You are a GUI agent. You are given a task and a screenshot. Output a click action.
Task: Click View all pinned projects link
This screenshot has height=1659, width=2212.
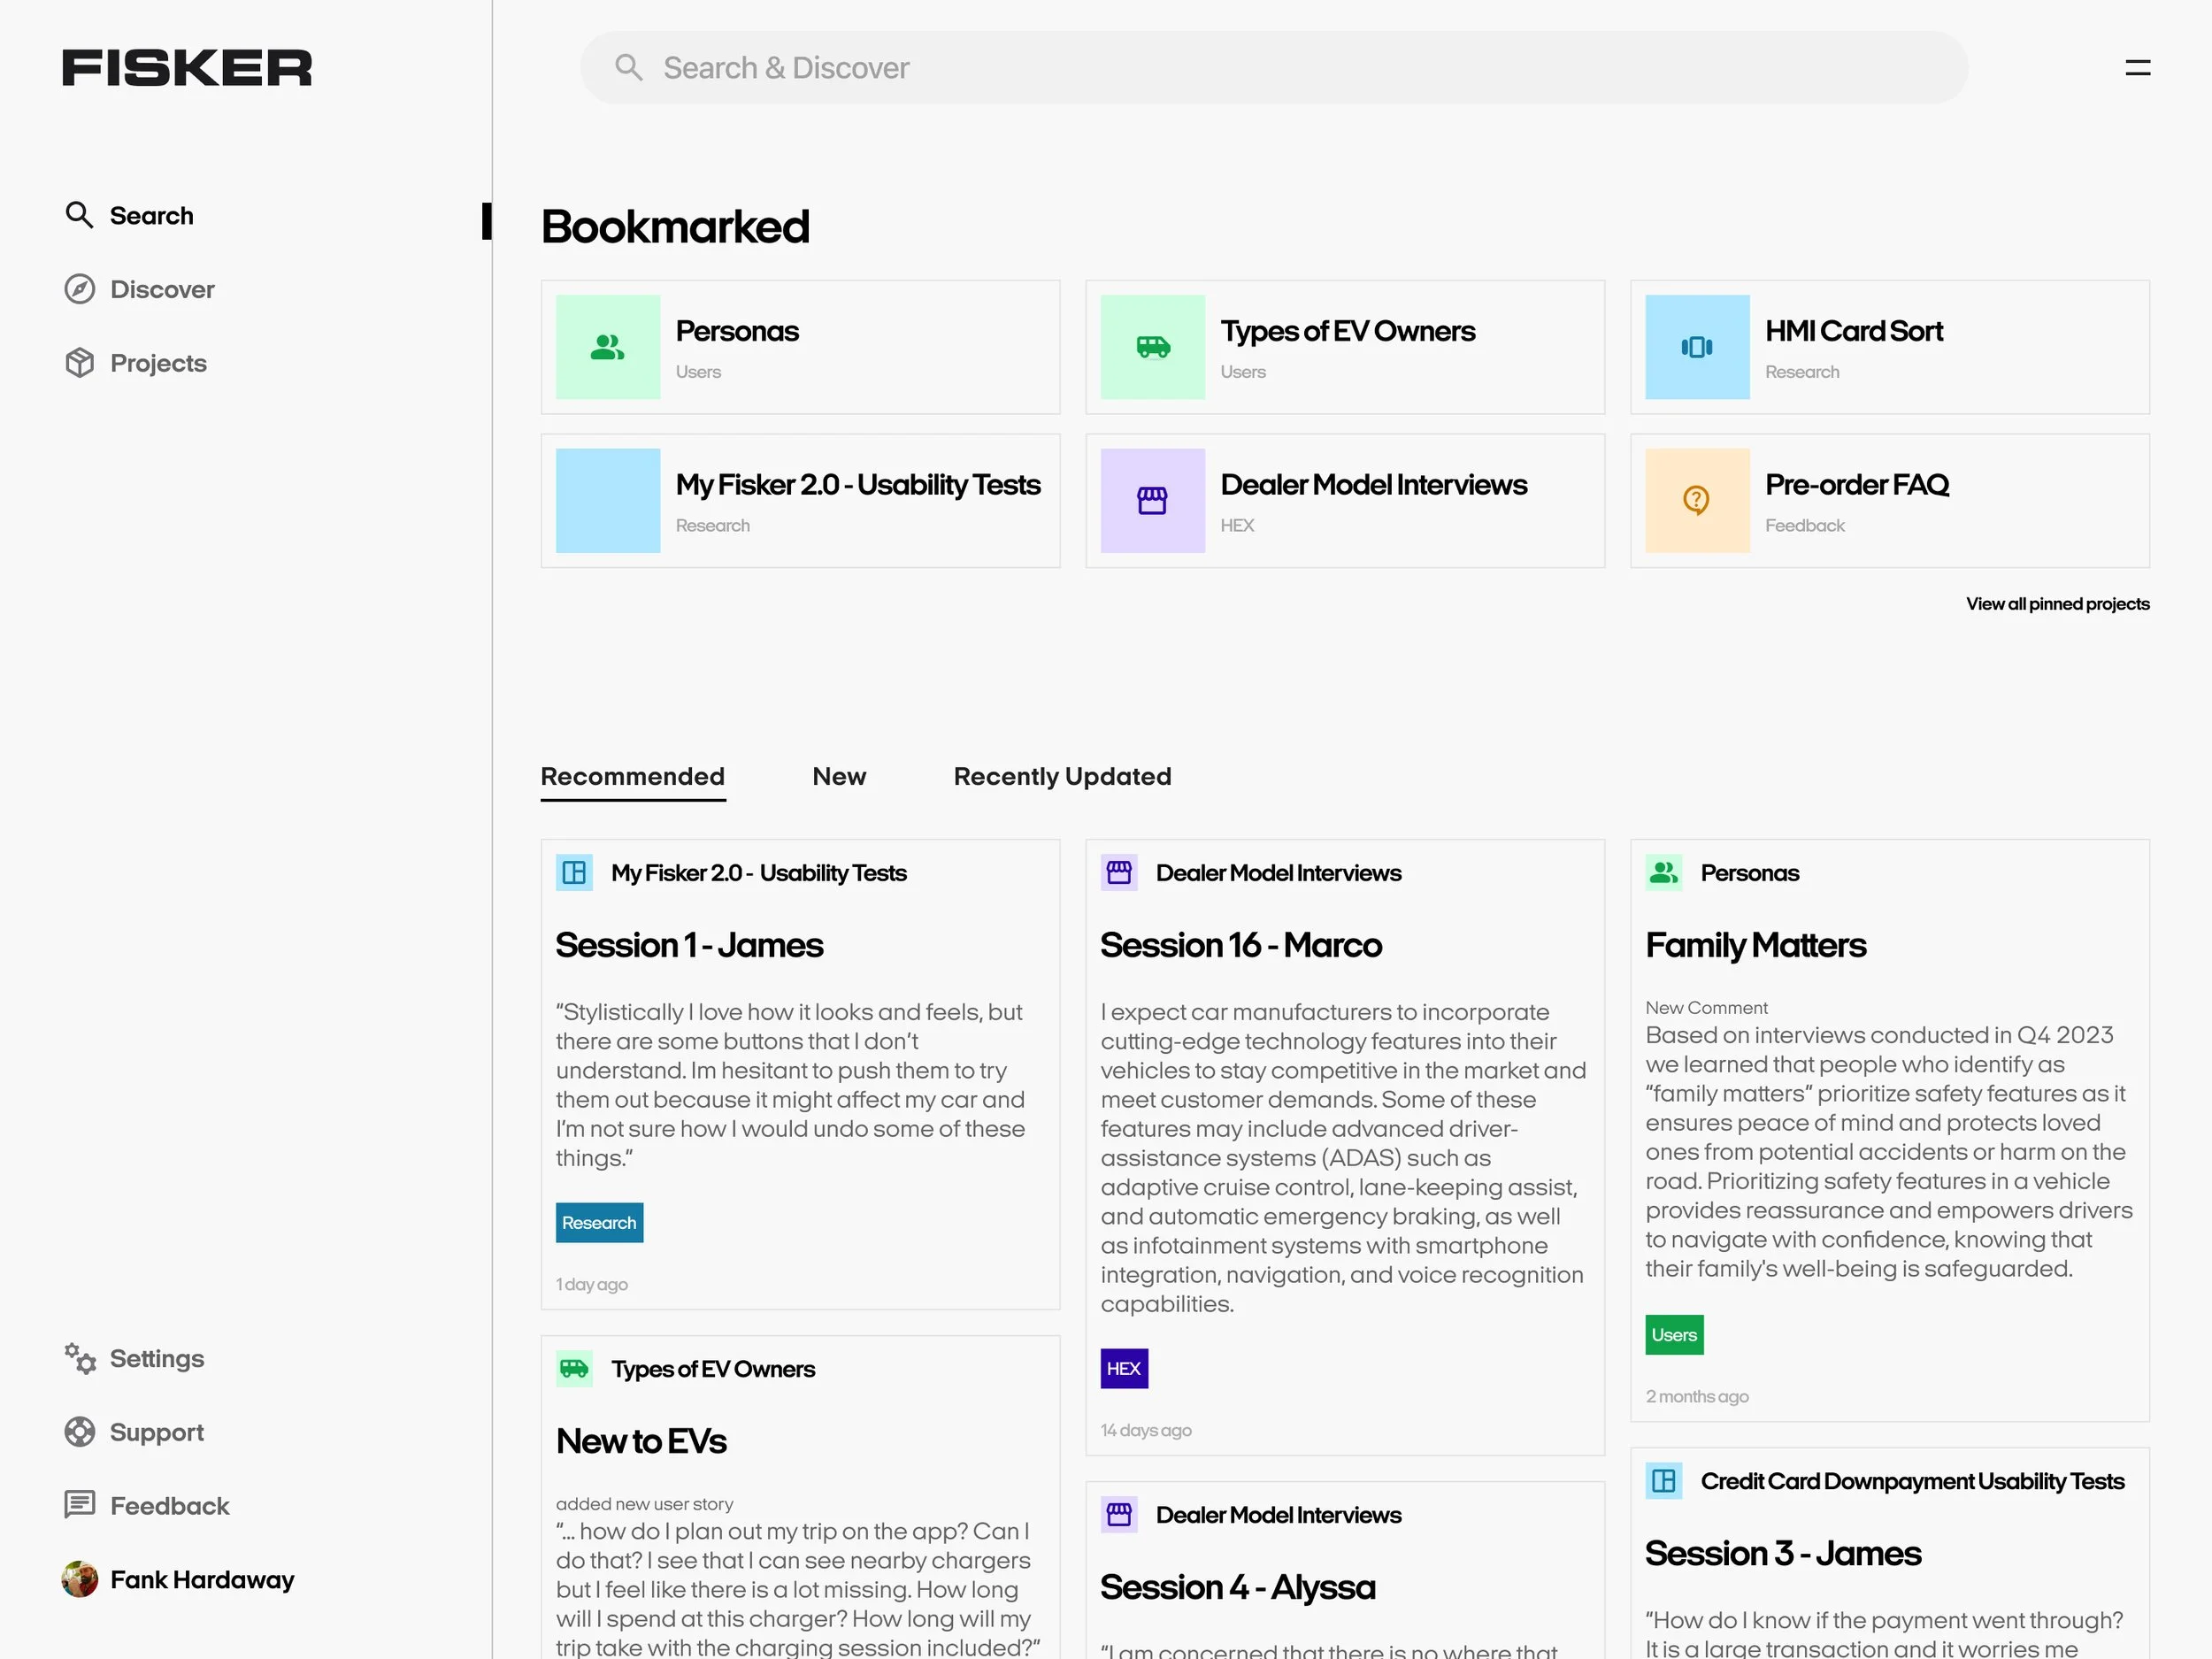(2057, 604)
